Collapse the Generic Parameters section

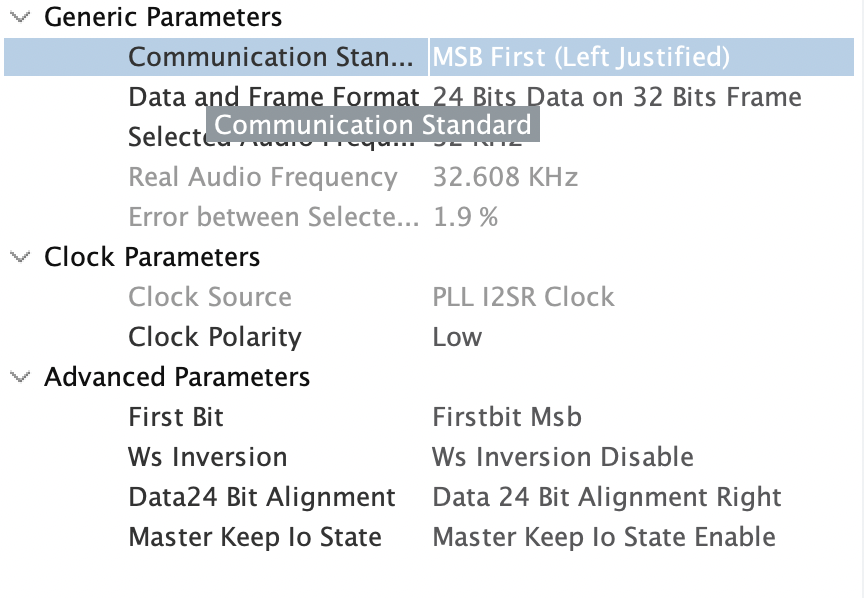coord(17,17)
